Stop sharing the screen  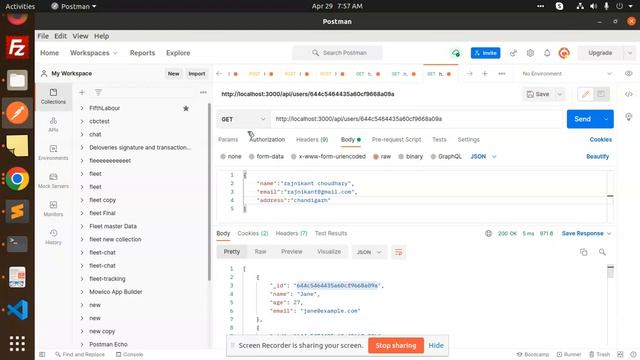tap(396, 345)
